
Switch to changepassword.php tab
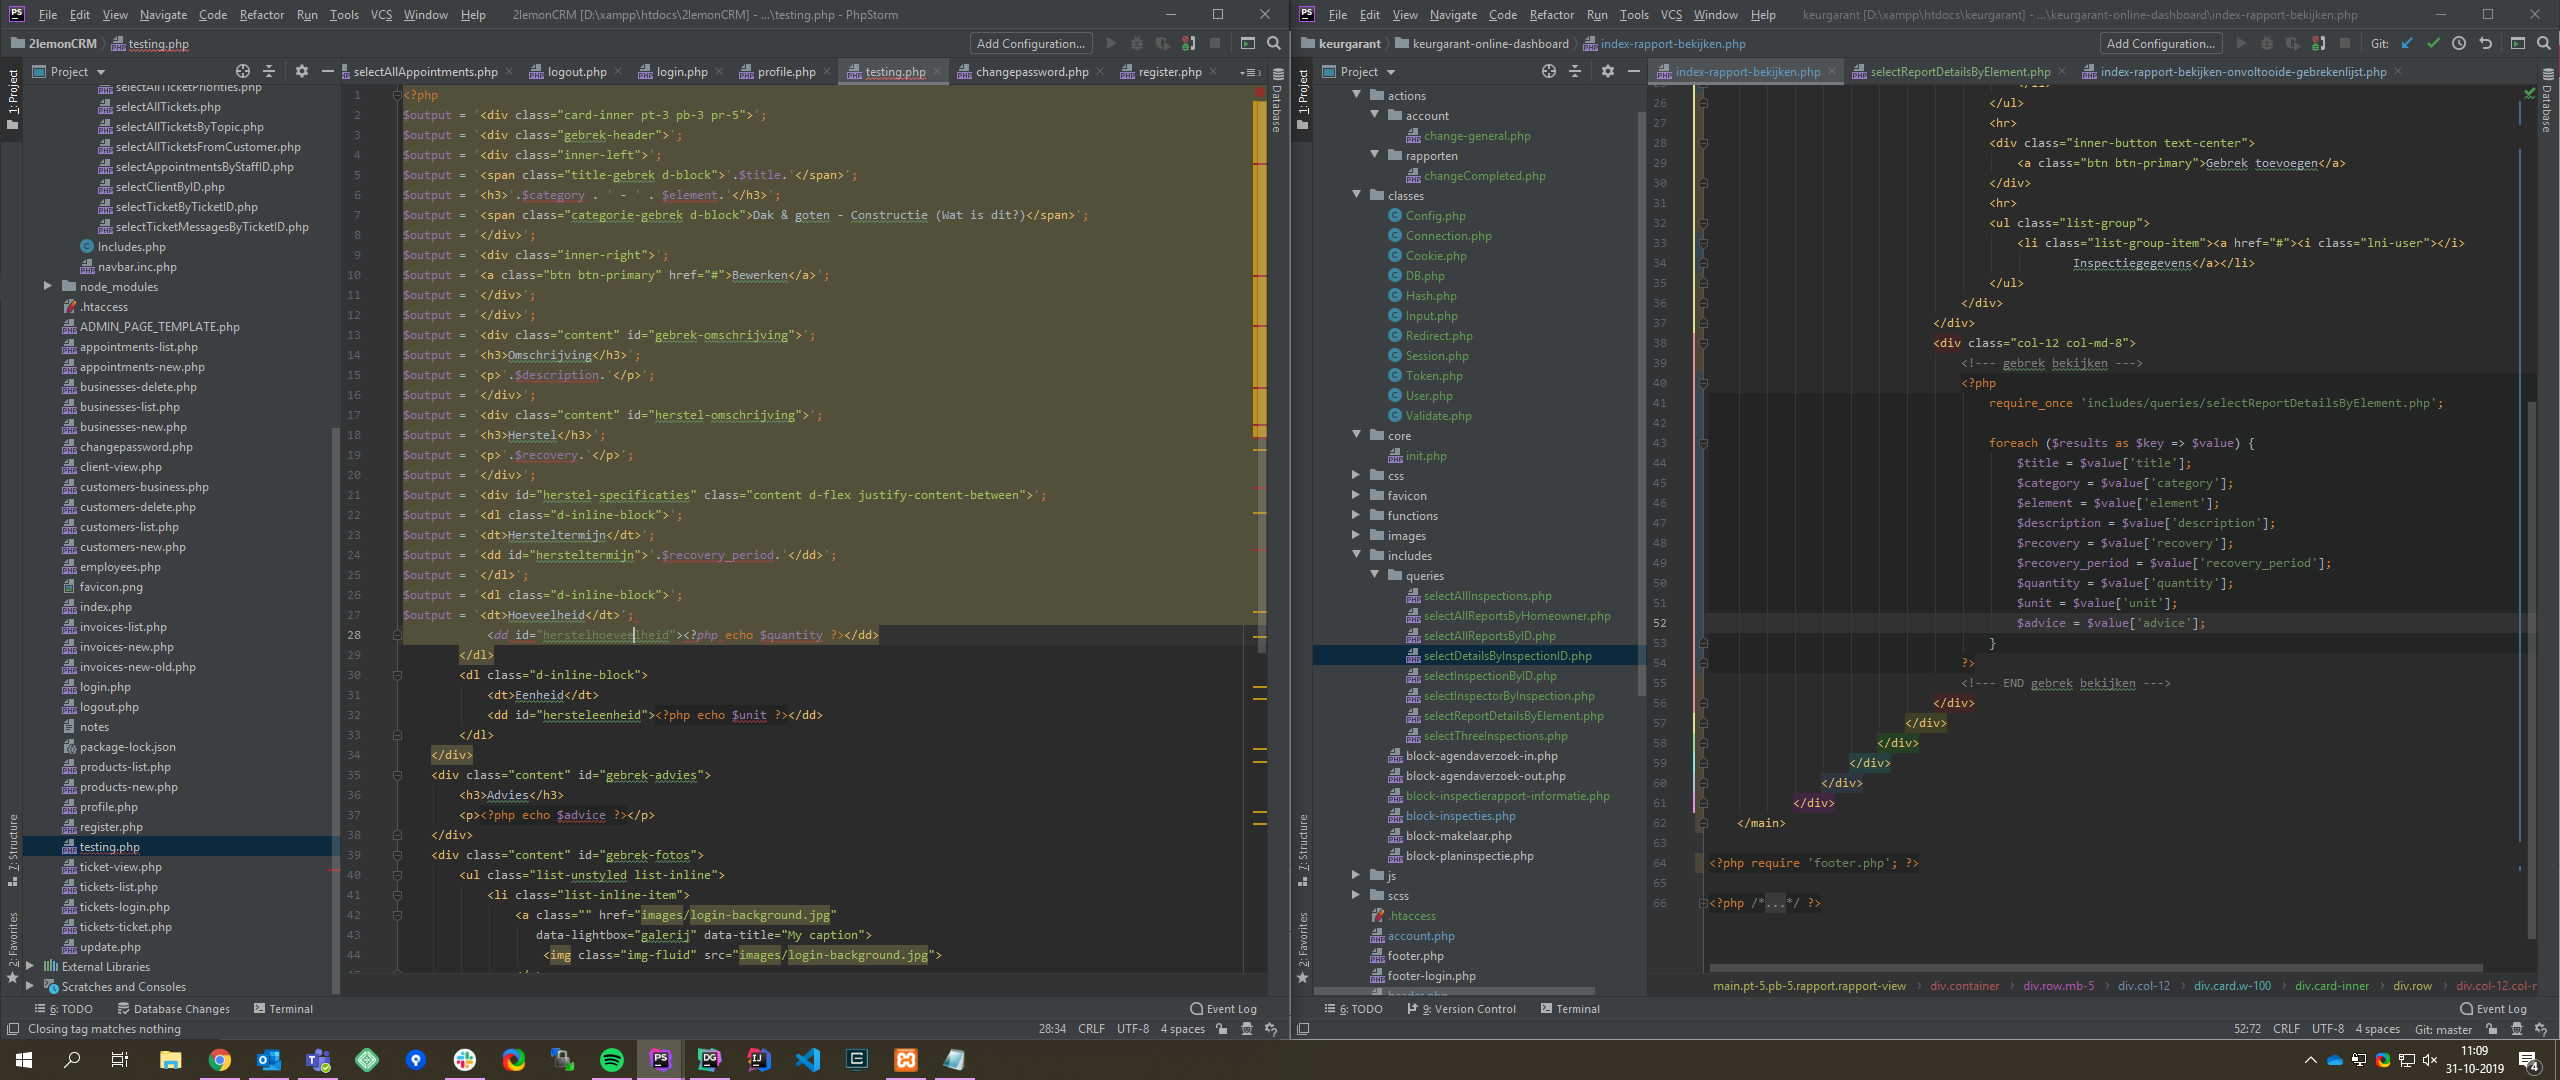tap(1031, 72)
